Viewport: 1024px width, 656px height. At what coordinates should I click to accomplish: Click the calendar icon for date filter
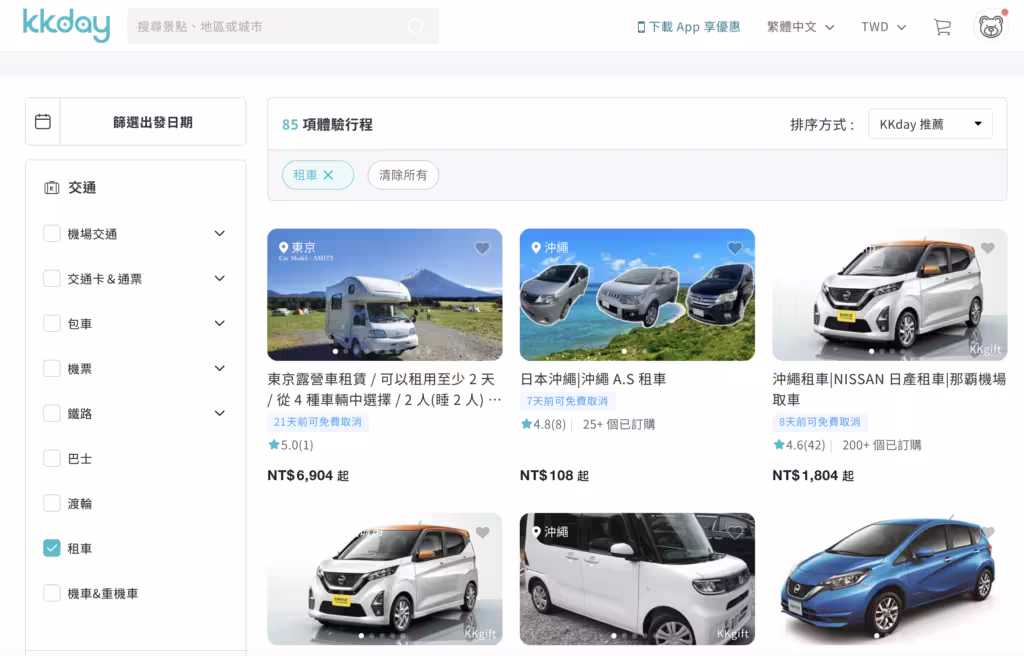[43, 122]
